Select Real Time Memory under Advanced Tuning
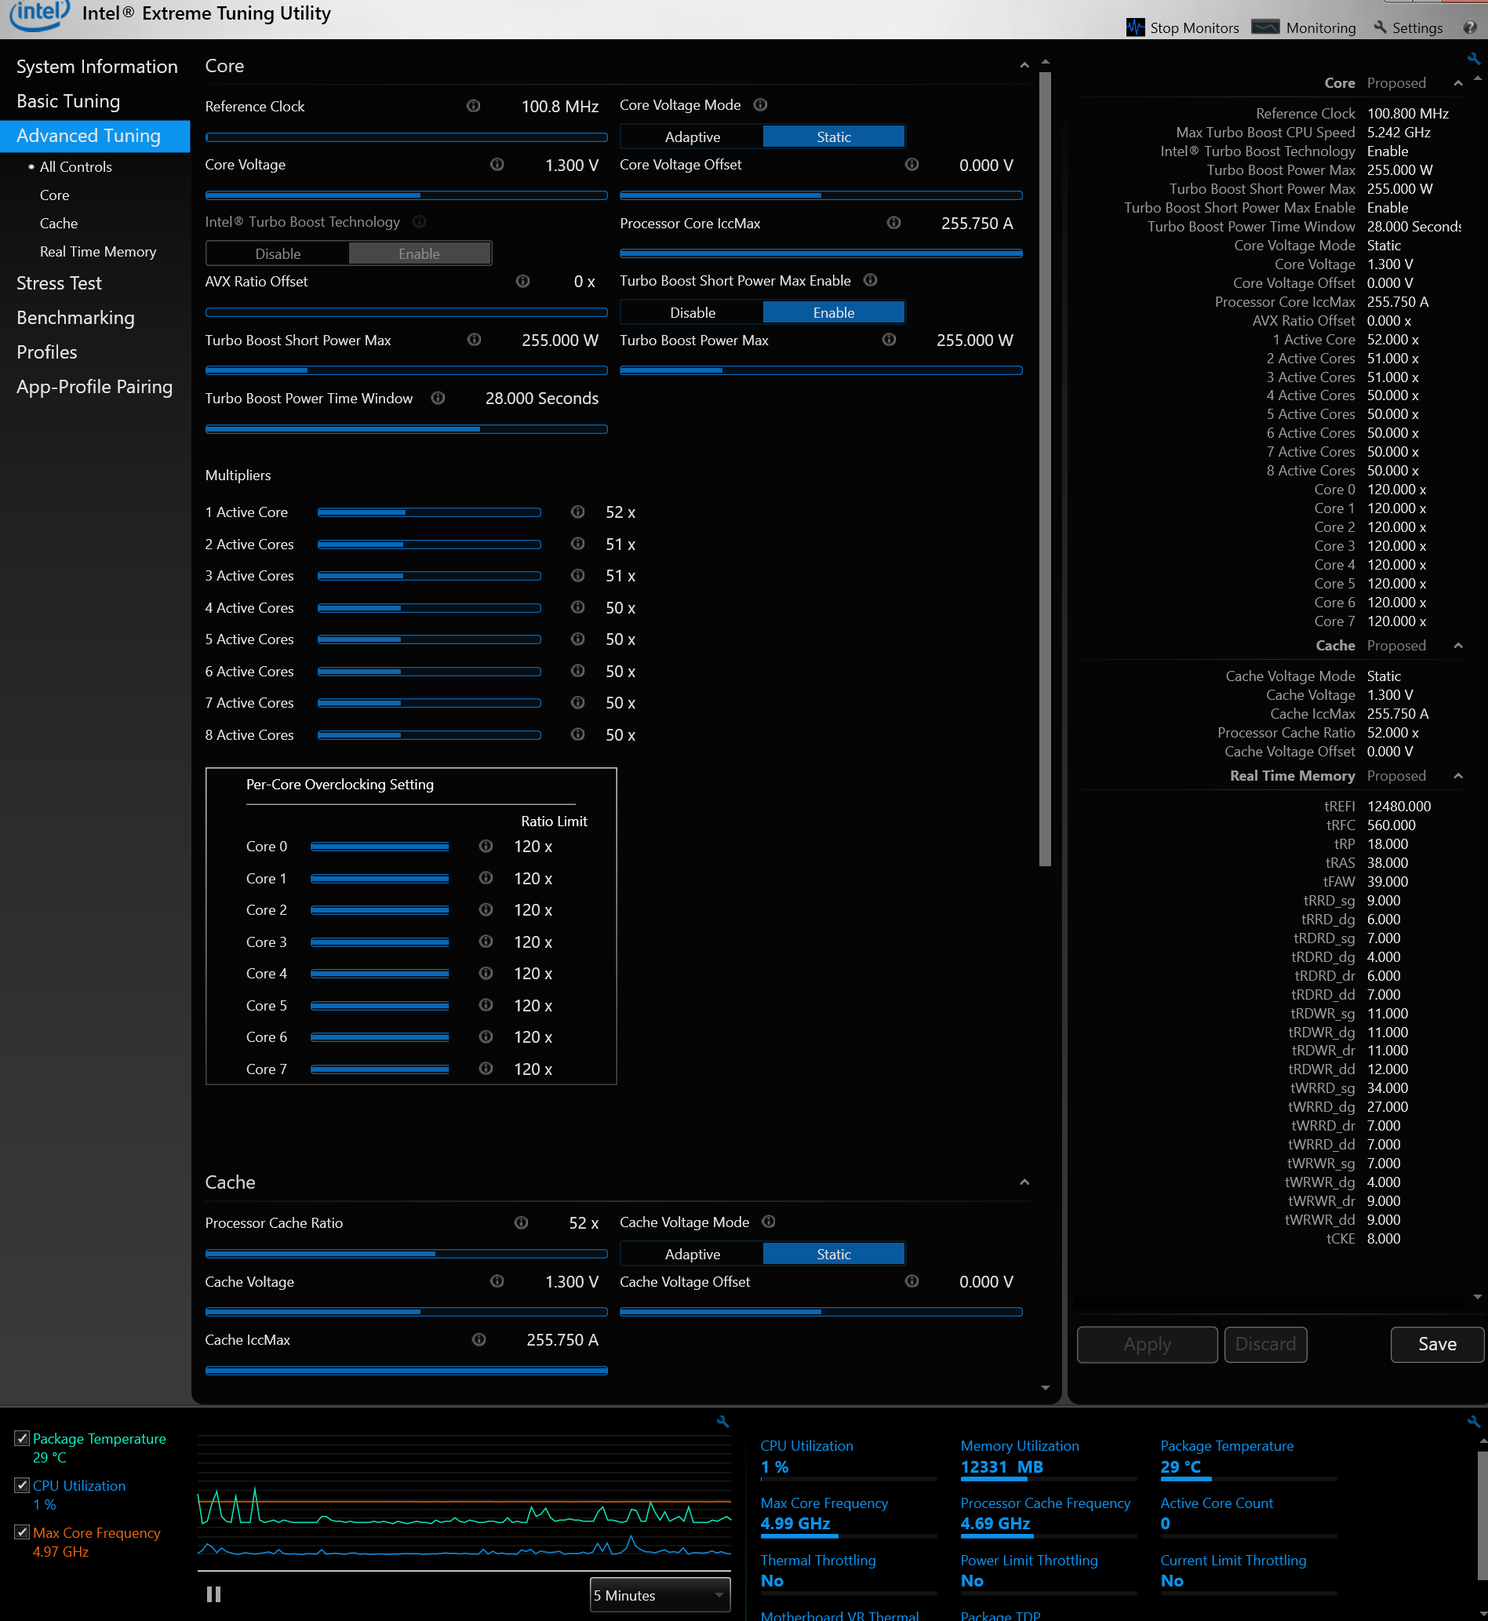1488x1621 pixels. 98,252
